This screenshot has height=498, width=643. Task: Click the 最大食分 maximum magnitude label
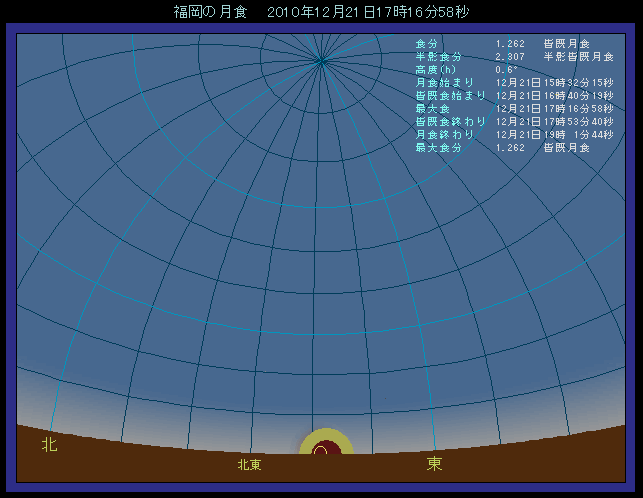click(x=440, y=148)
